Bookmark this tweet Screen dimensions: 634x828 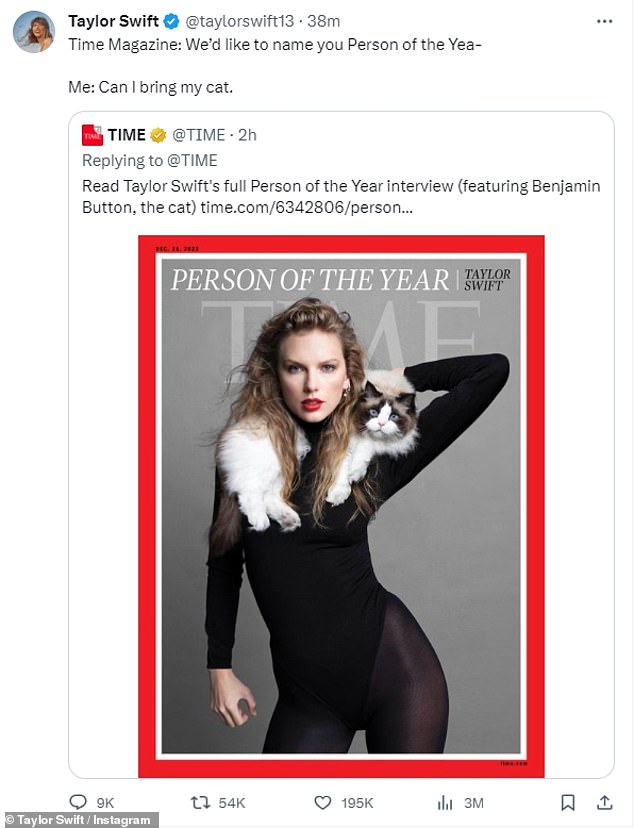click(x=567, y=802)
